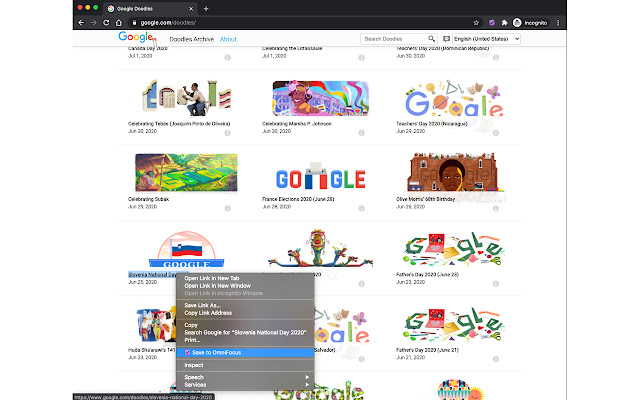This screenshot has height=400, width=640.
Task: Choose Open Link in New Window
Action: [x=245, y=286]
